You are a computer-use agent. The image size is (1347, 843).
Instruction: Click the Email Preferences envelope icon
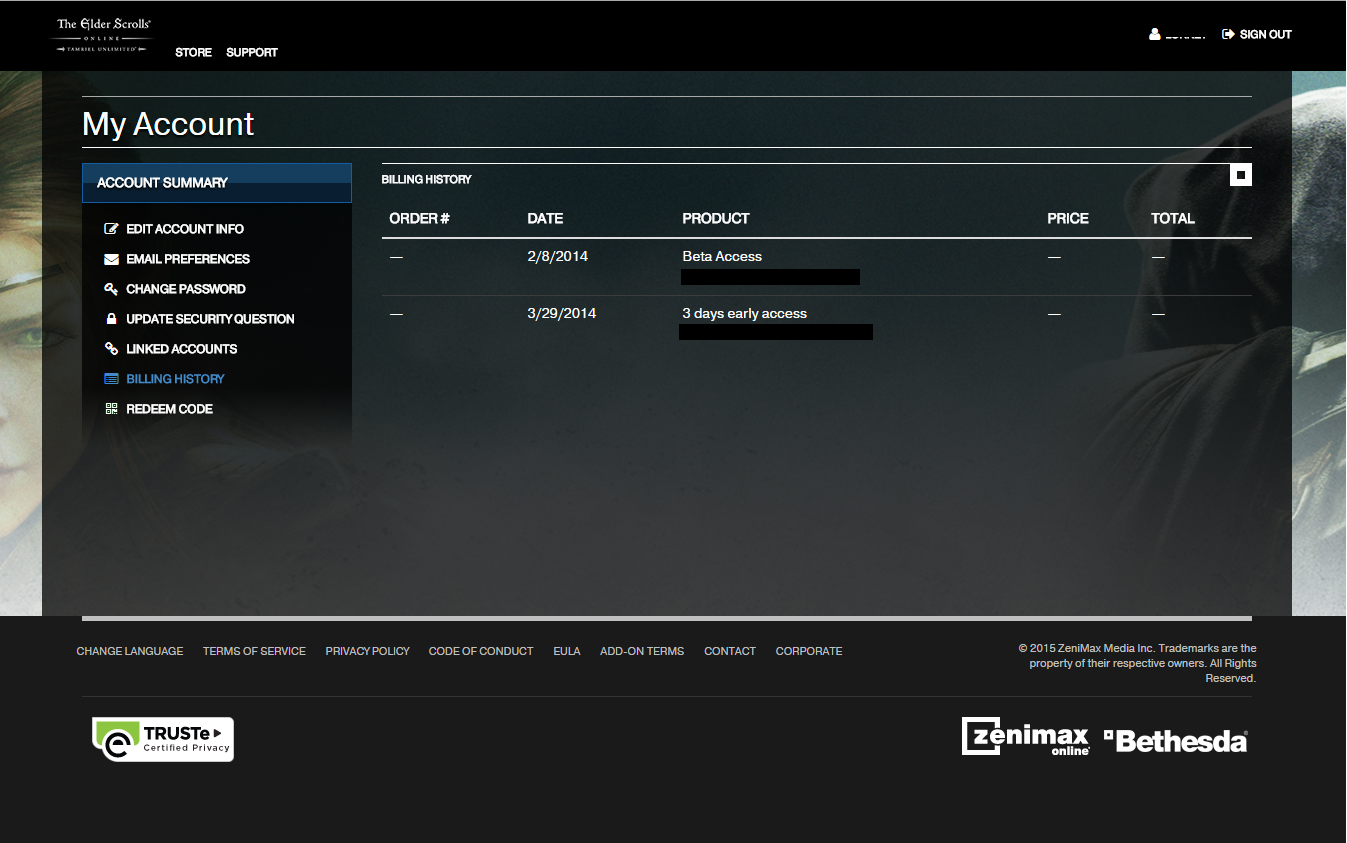click(111, 259)
